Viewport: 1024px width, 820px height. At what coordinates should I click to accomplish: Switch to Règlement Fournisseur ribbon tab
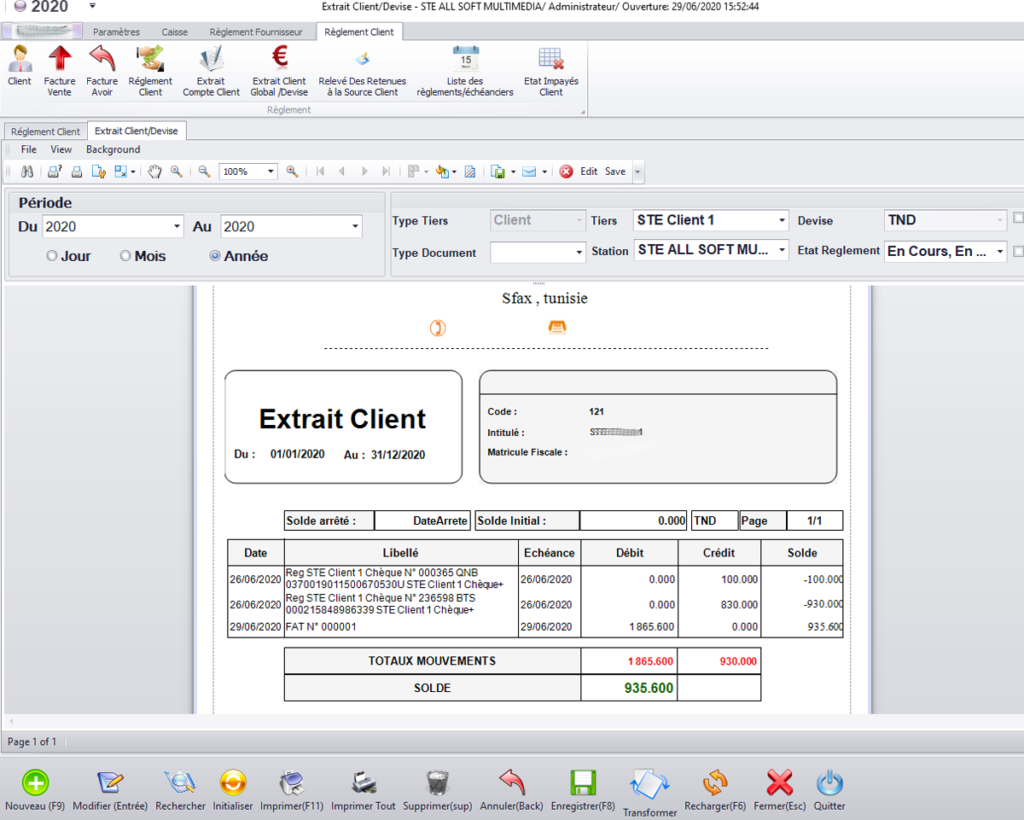tap(256, 32)
